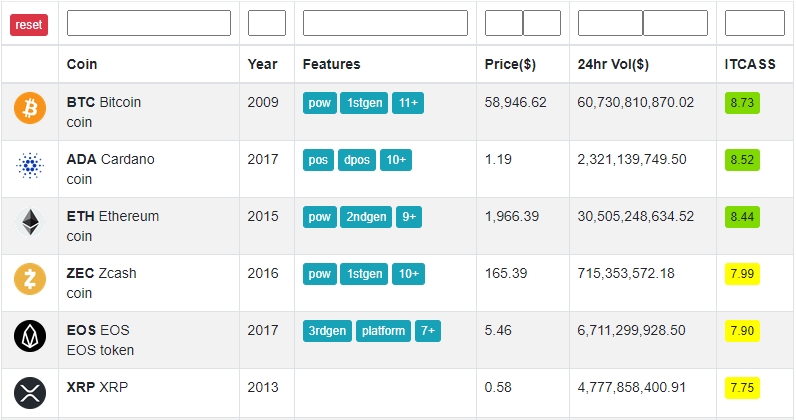796x420 pixels.
Task: Click the volume value 6,711,299,928.50
Action: click(632, 330)
